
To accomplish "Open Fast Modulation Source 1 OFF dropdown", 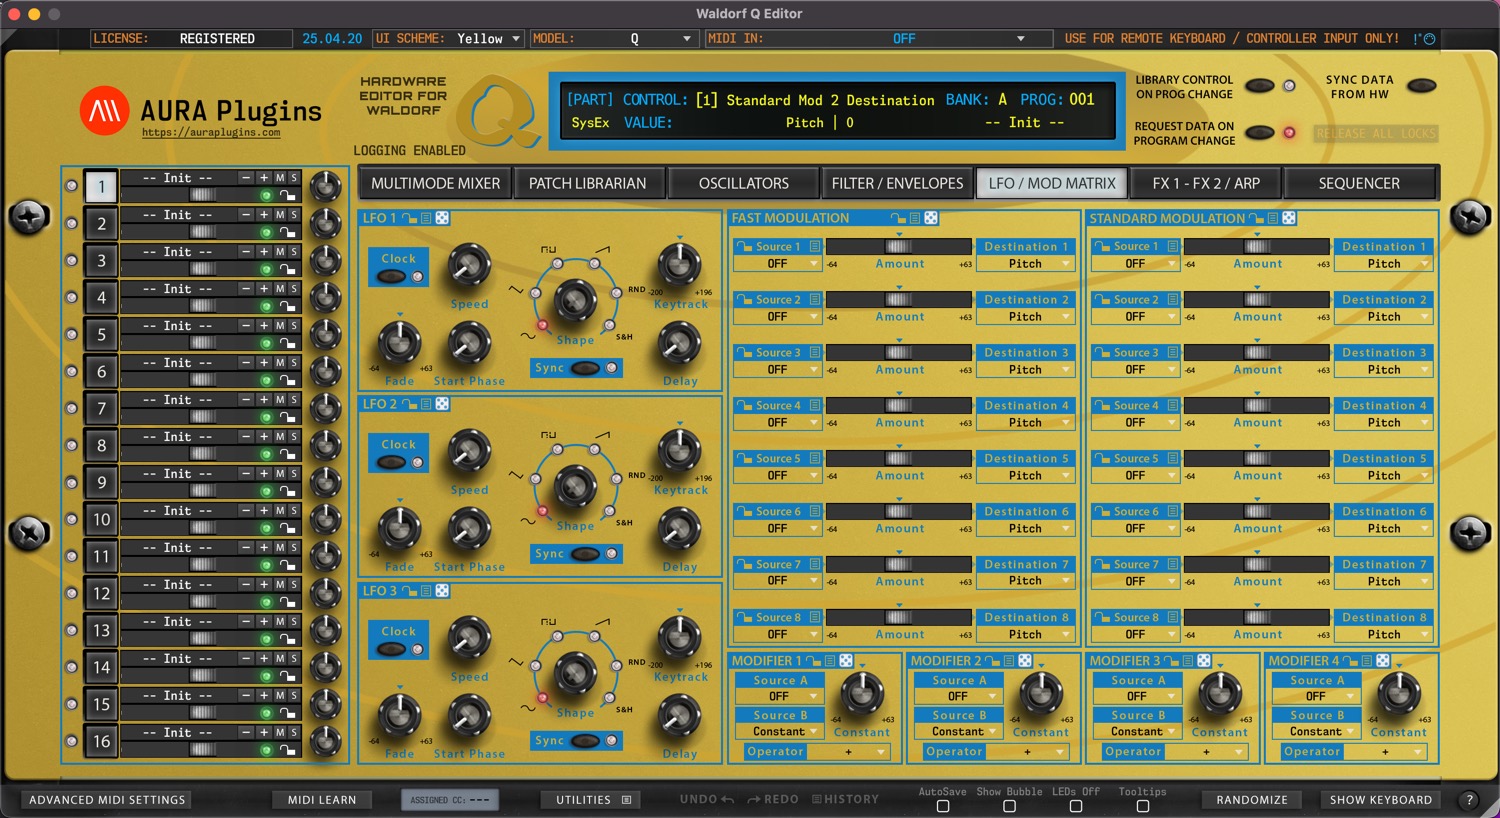I will coord(777,264).
